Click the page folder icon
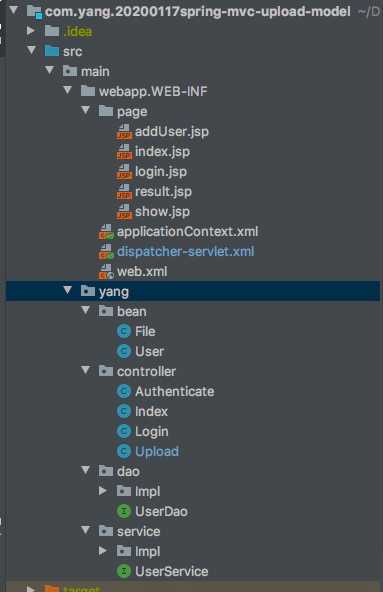Screen dimensions: 383x592 (x=106, y=111)
